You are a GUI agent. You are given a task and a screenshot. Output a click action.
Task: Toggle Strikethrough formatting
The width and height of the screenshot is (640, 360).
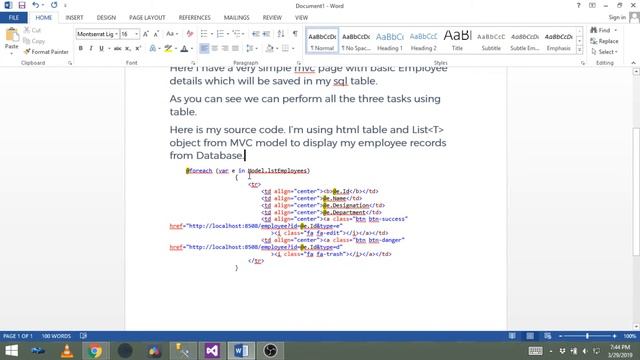pyautogui.click(x=118, y=49)
